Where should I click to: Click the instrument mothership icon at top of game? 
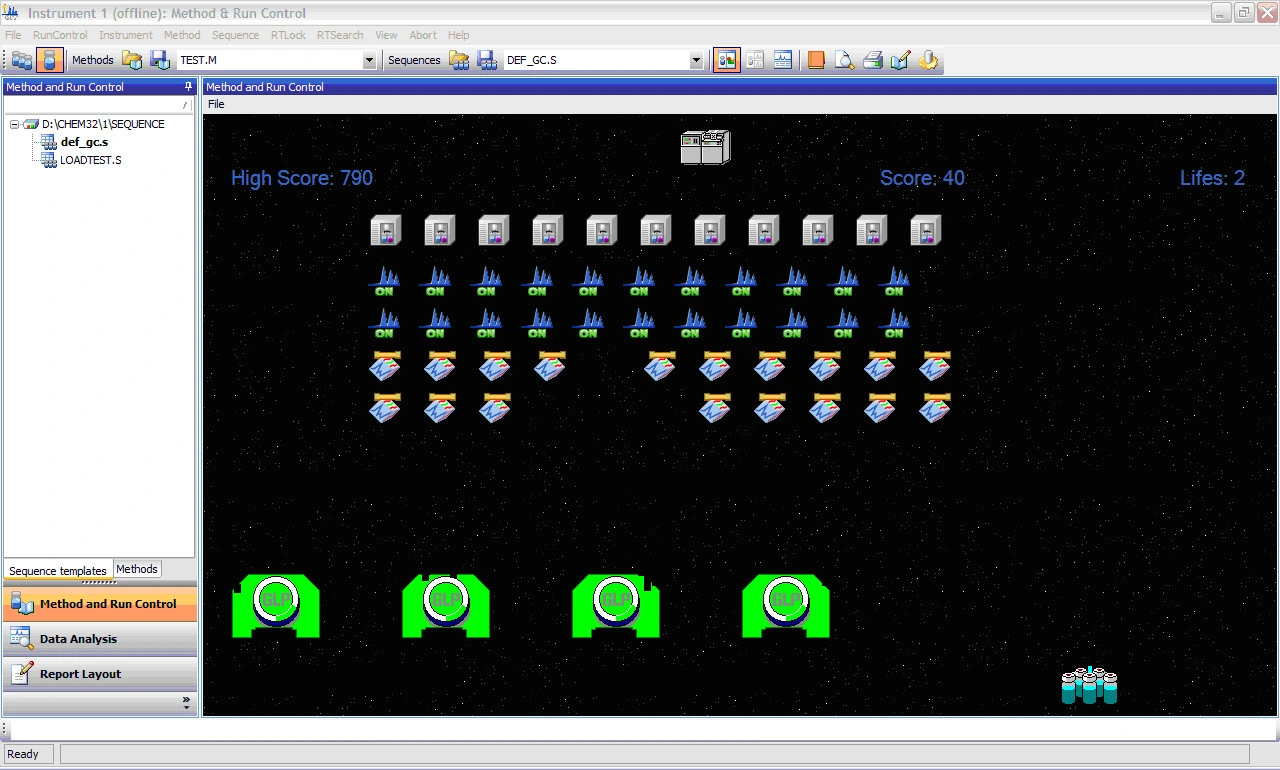tap(705, 147)
